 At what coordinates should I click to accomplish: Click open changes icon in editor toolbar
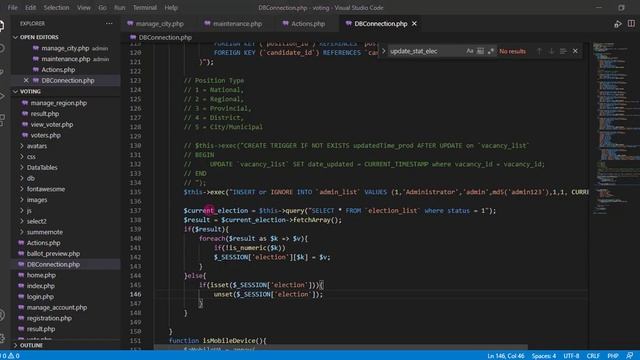pyautogui.click(x=618, y=24)
